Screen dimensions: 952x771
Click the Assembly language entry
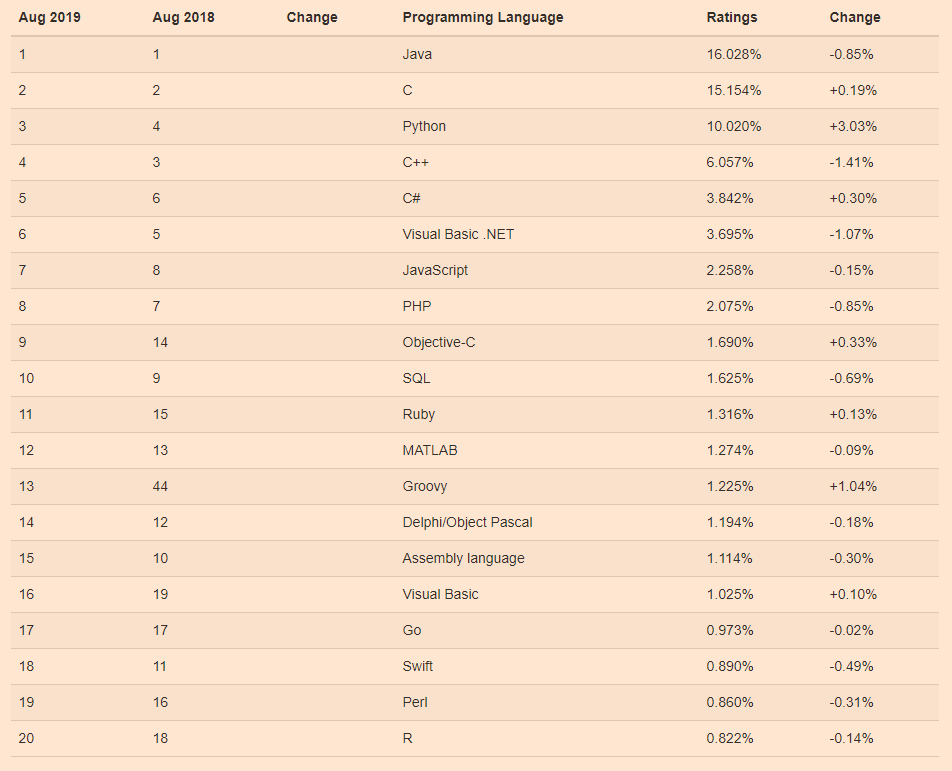(x=463, y=558)
